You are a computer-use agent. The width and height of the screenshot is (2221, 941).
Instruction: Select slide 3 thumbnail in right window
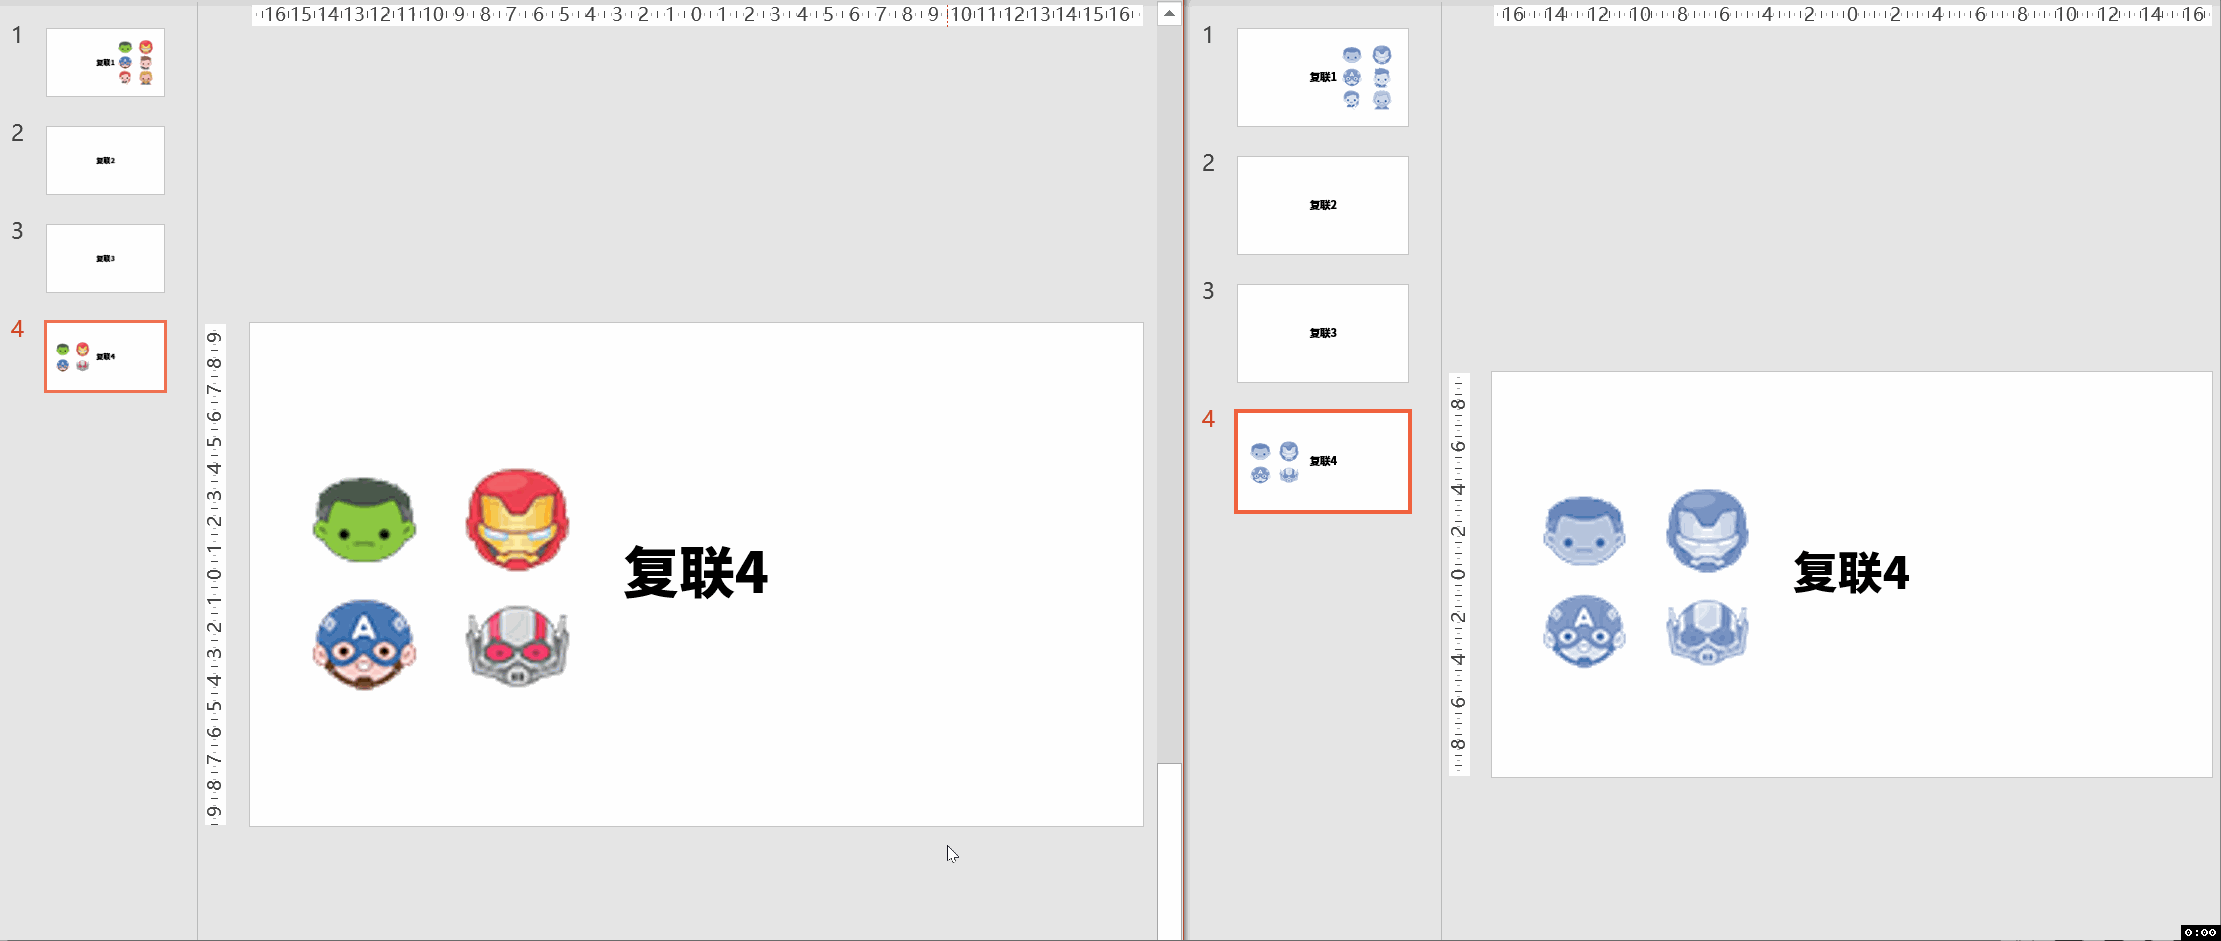point(1322,333)
